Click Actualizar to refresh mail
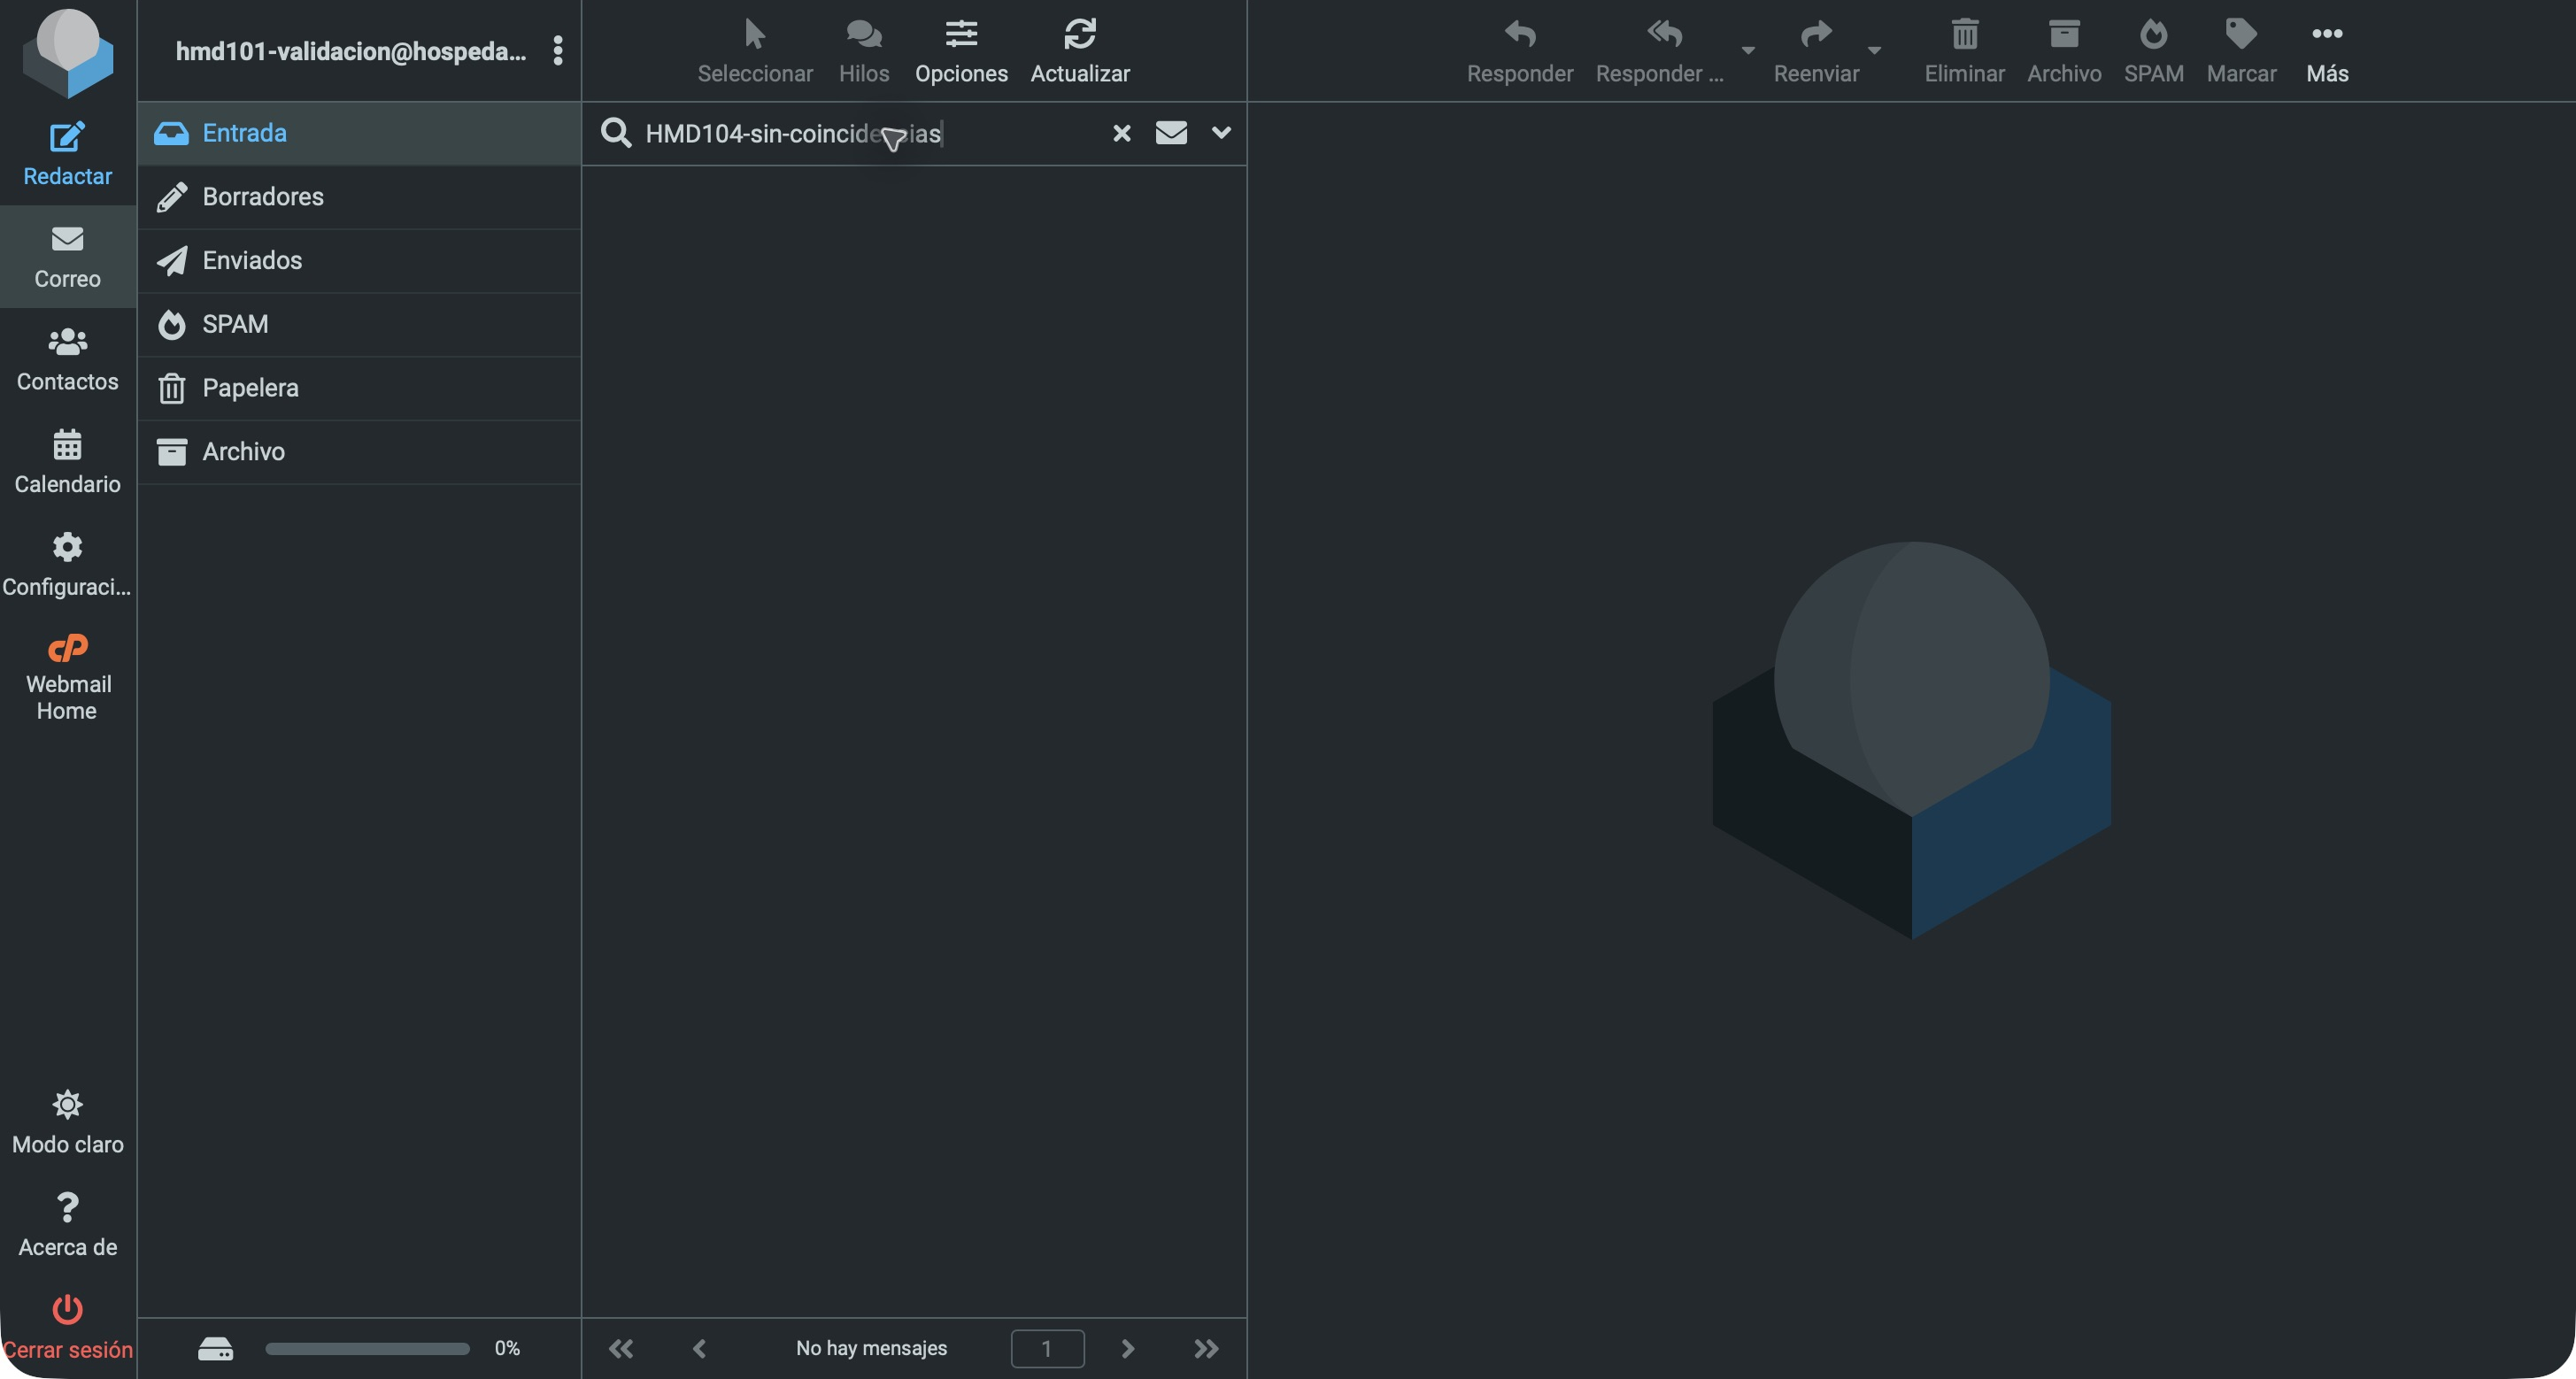2576x1379 pixels. (x=1080, y=50)
